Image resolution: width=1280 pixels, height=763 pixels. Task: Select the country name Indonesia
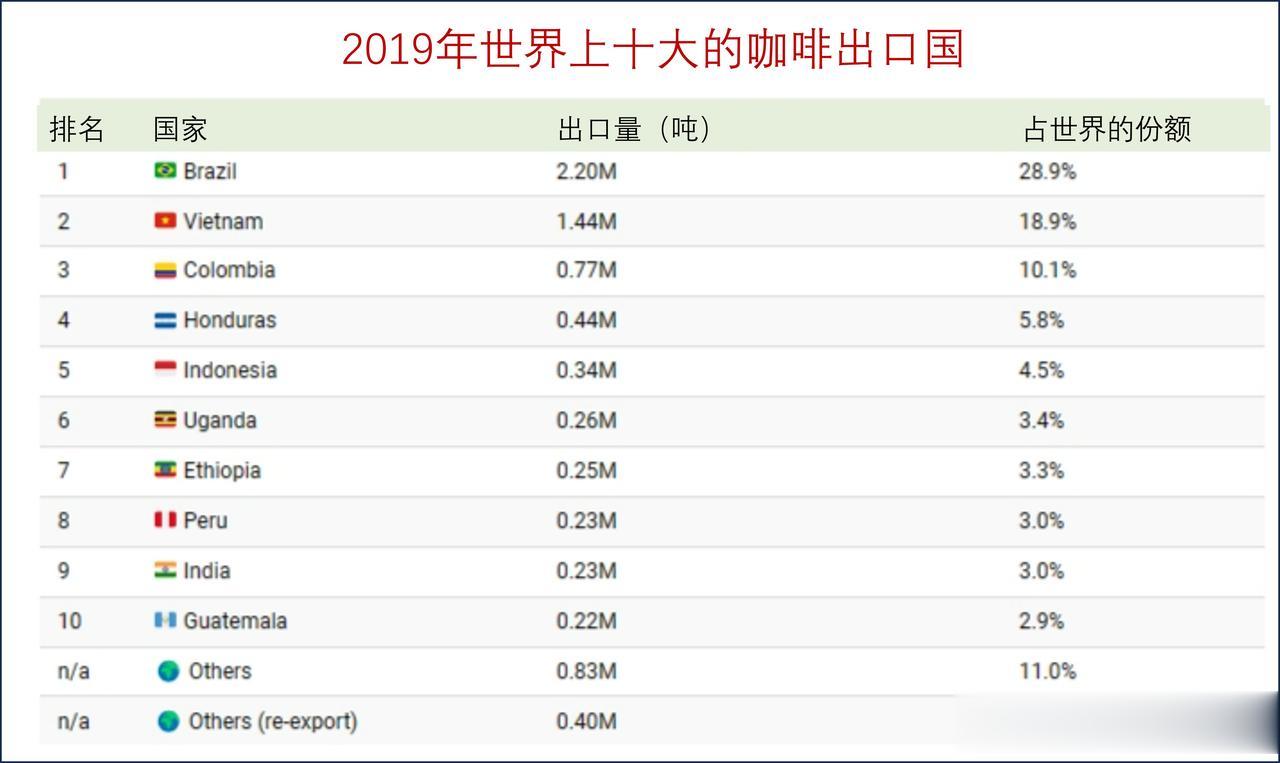pos(230,370)
